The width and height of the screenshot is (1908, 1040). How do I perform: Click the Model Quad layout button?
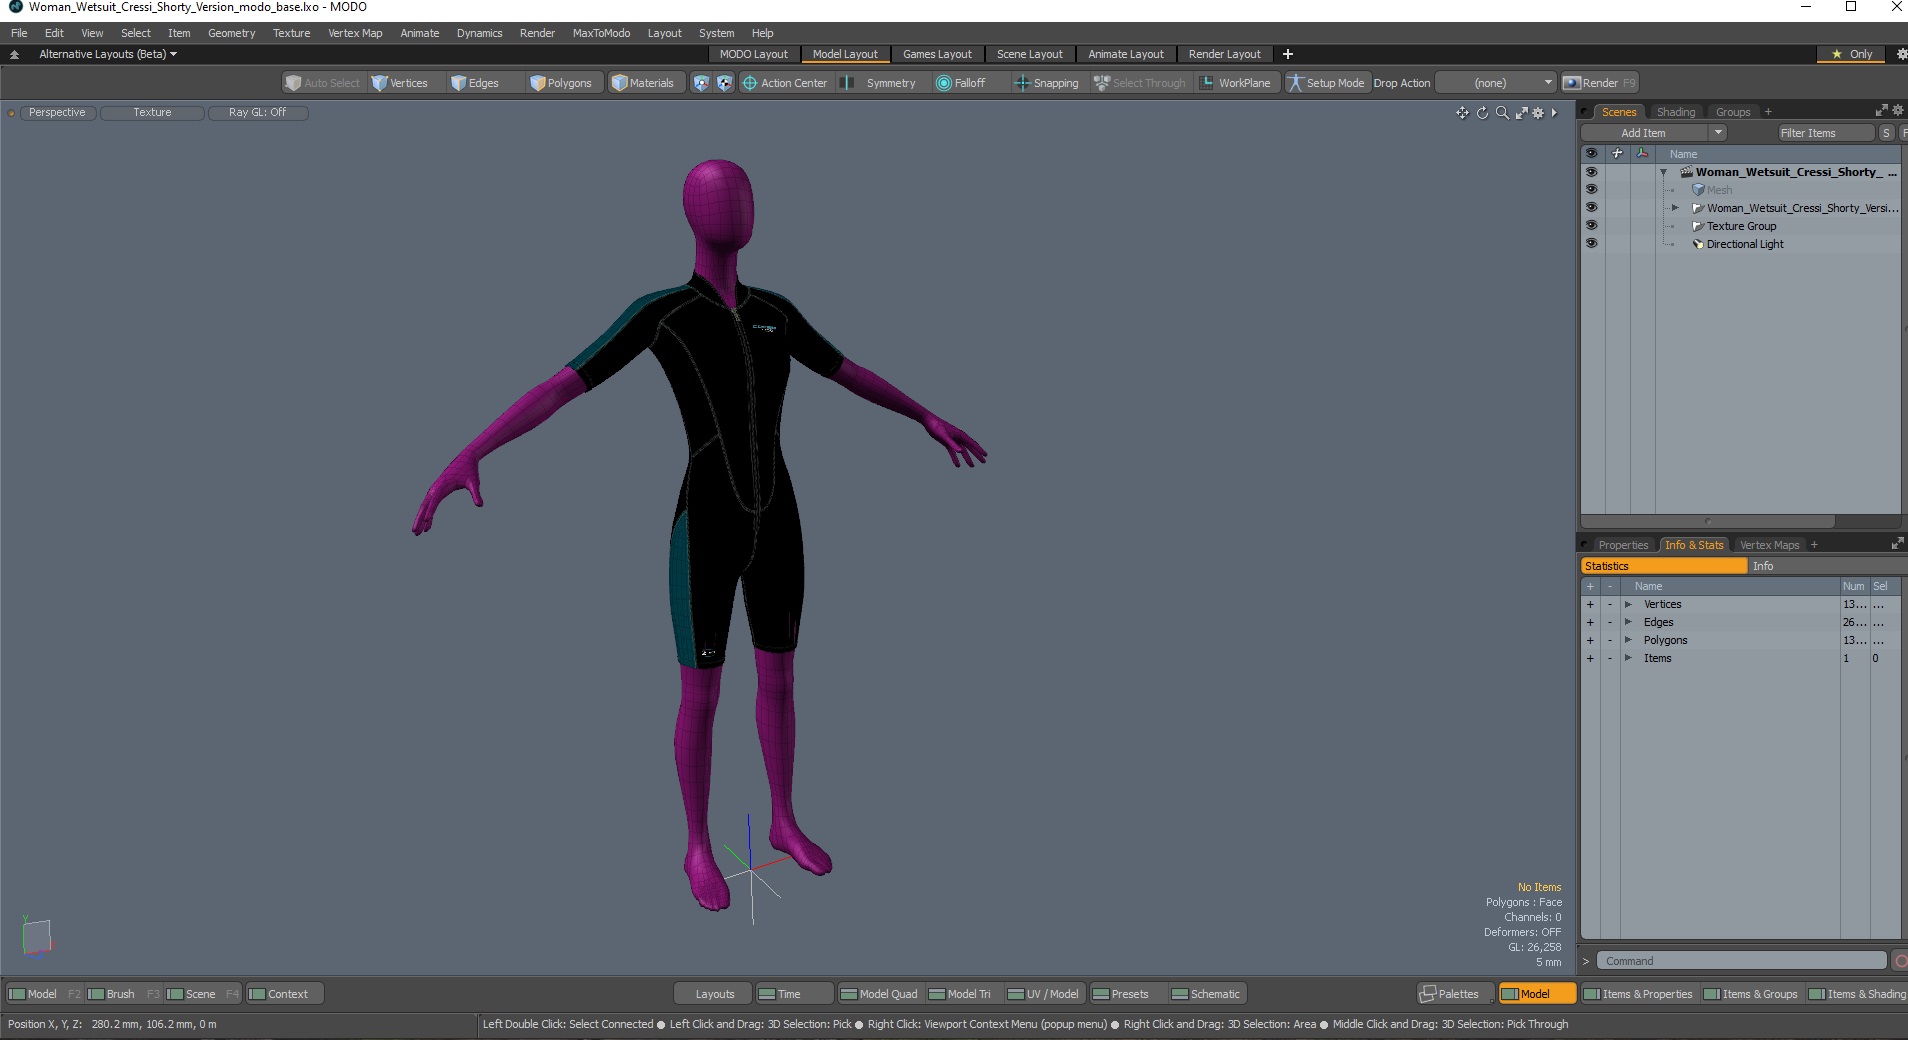[x=879, y=994]
